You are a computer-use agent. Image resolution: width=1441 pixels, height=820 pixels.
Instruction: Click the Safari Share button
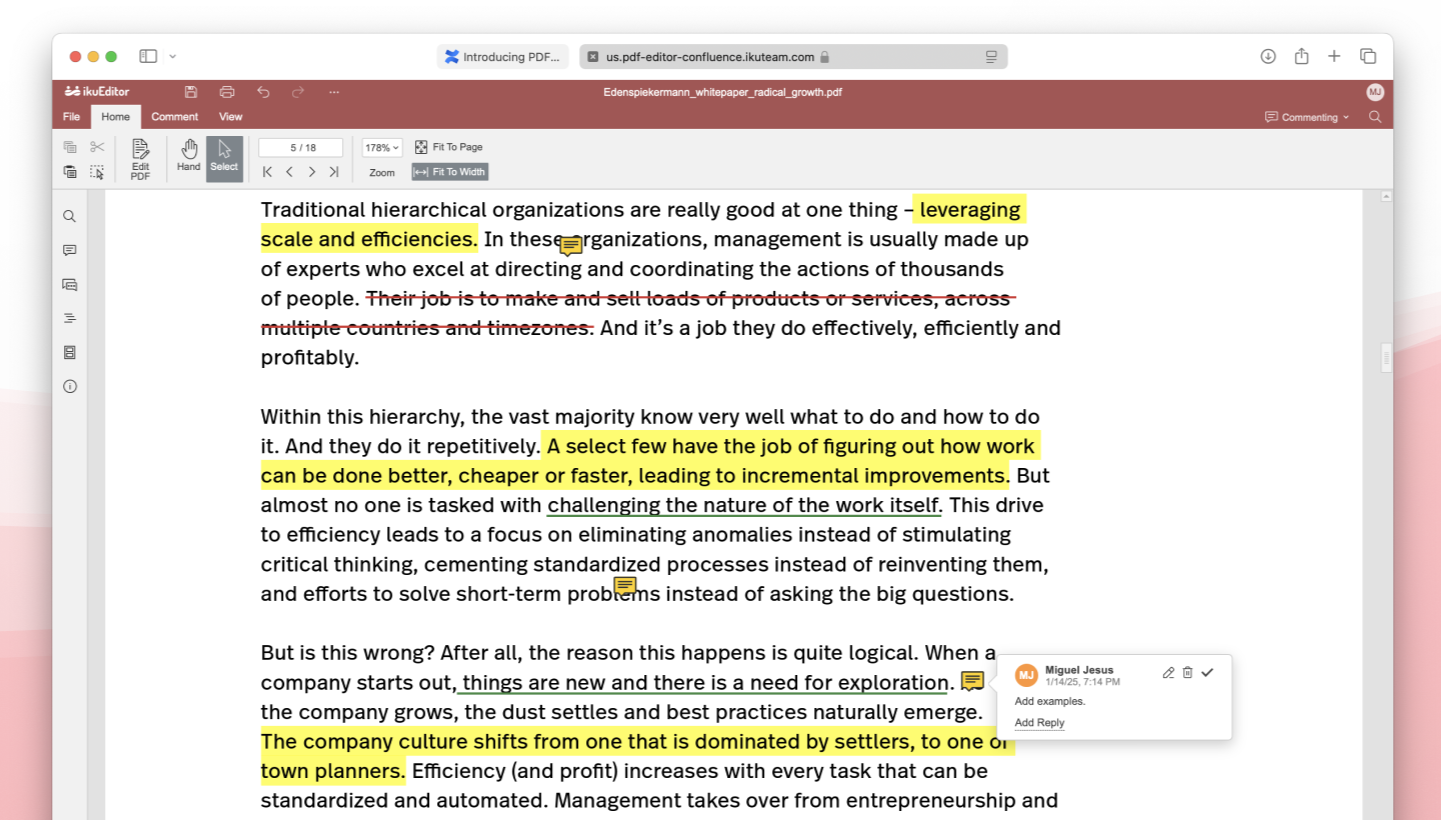click(x=1301, y=57)
